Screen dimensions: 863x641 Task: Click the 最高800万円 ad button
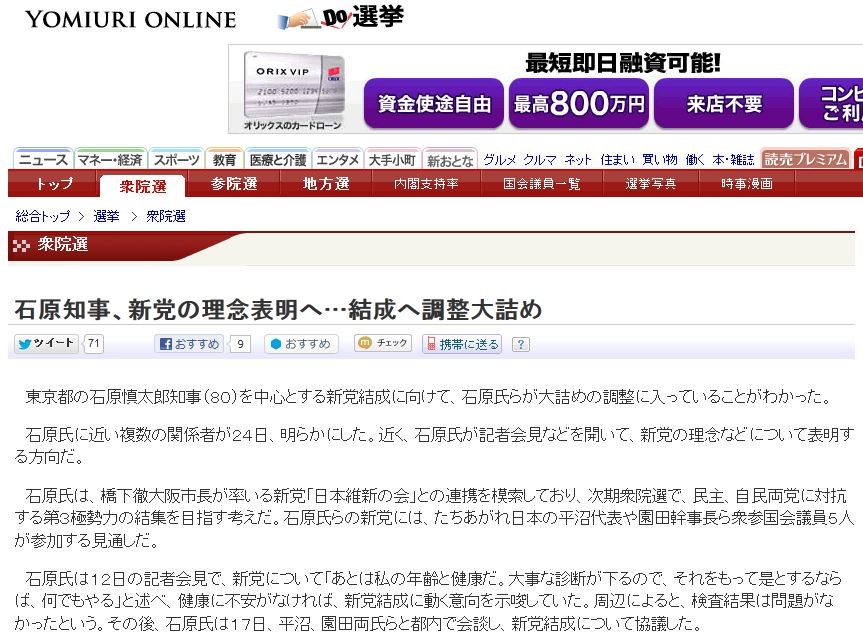(578, 103)
